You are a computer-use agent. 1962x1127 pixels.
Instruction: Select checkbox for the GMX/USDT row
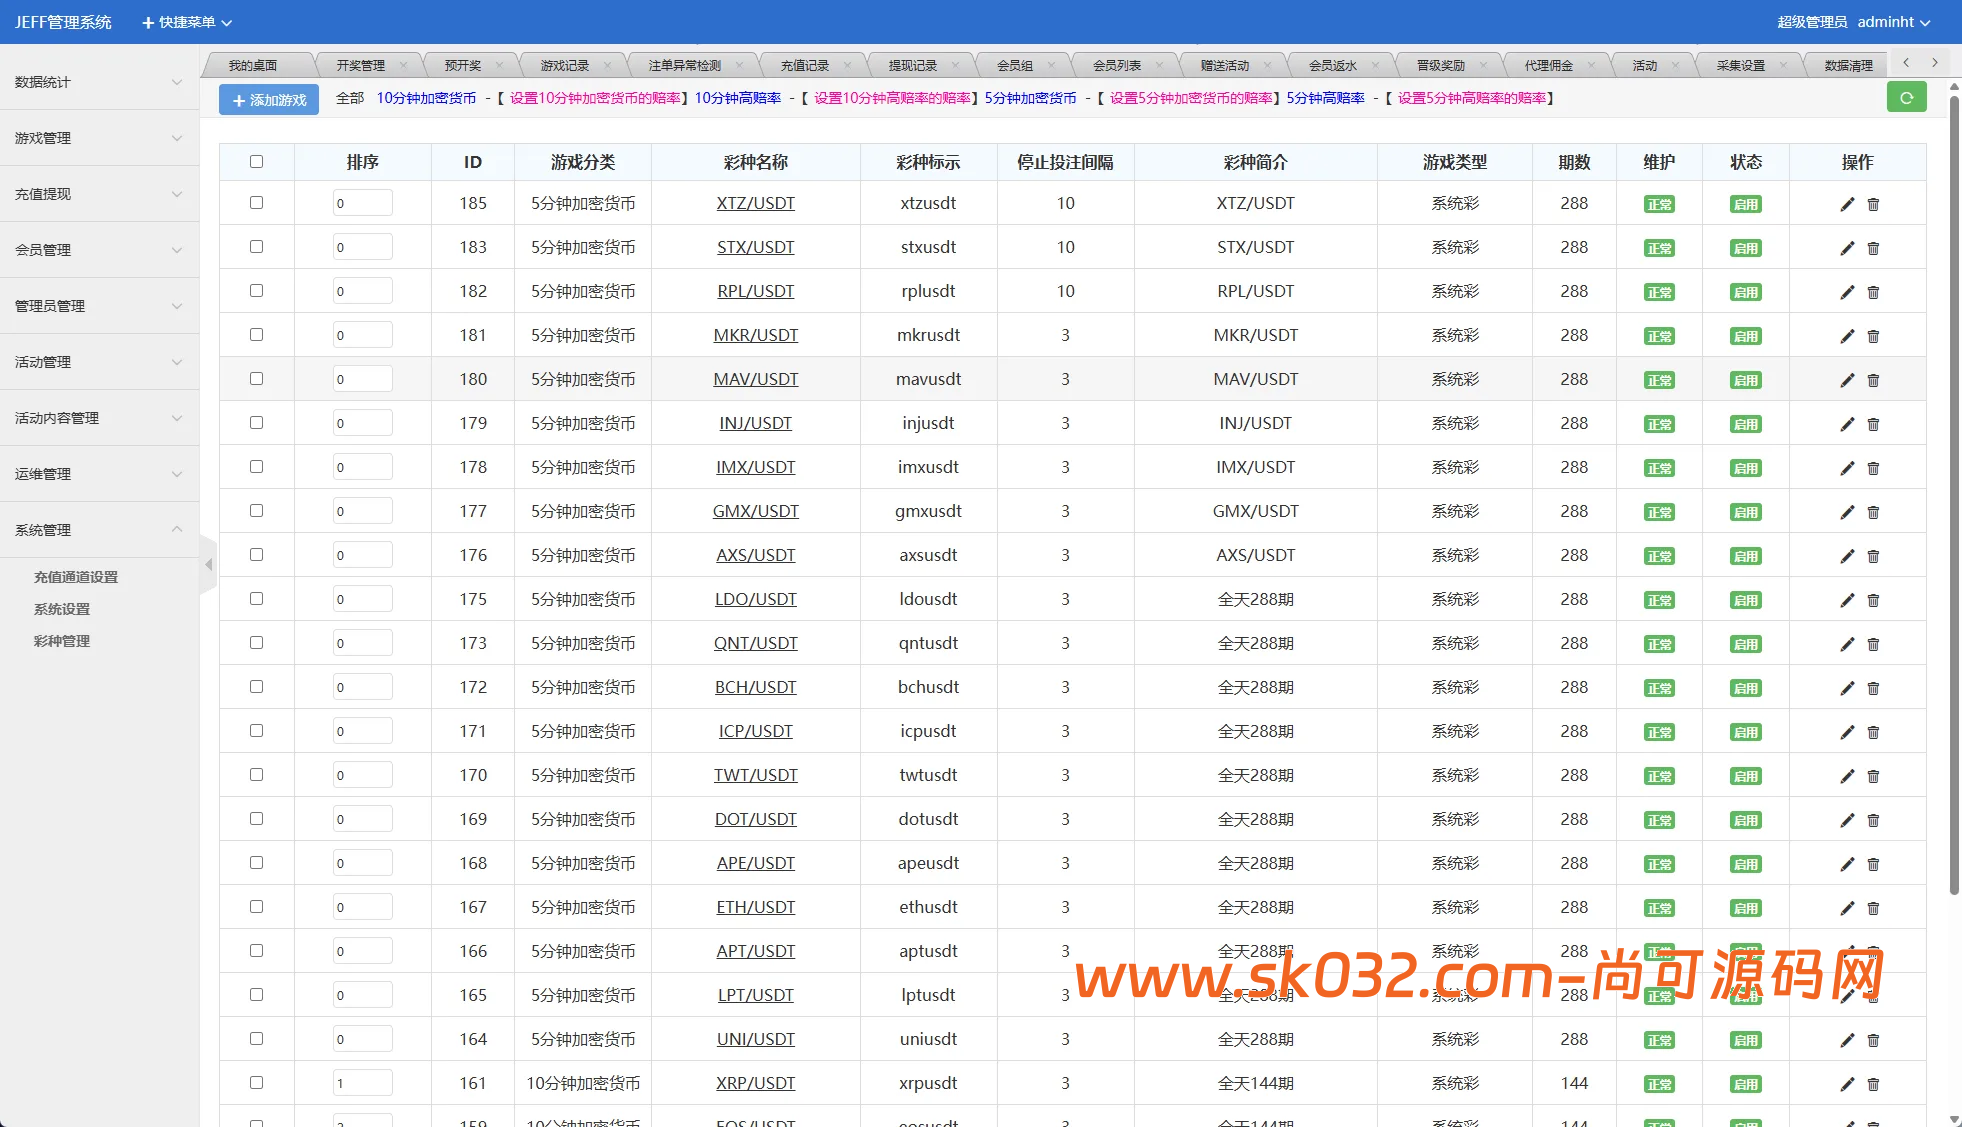[256, 511]
